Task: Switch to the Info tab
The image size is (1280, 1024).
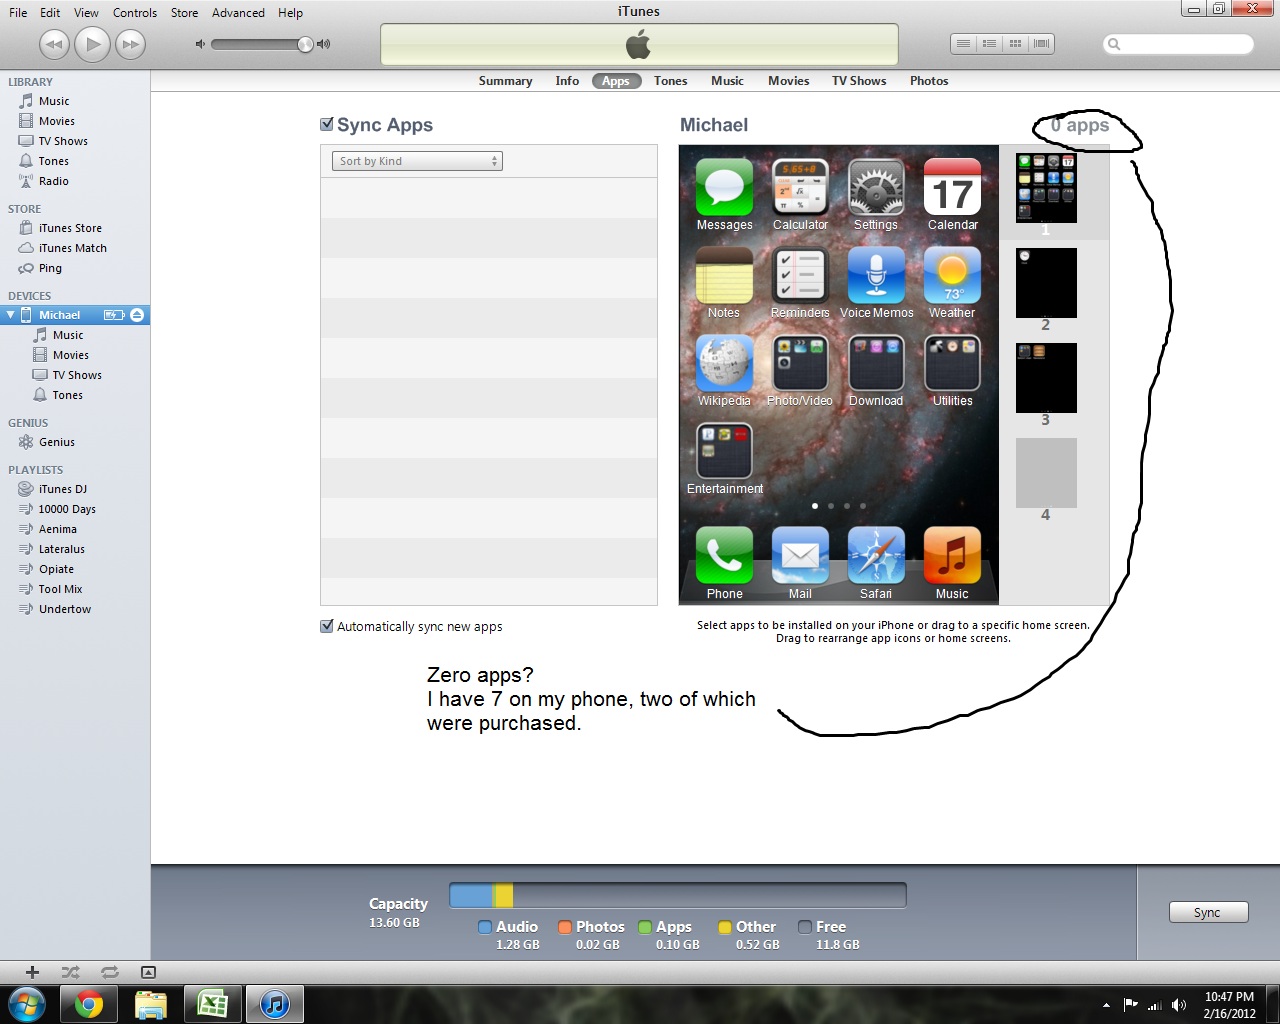Action: click(567, 81)
